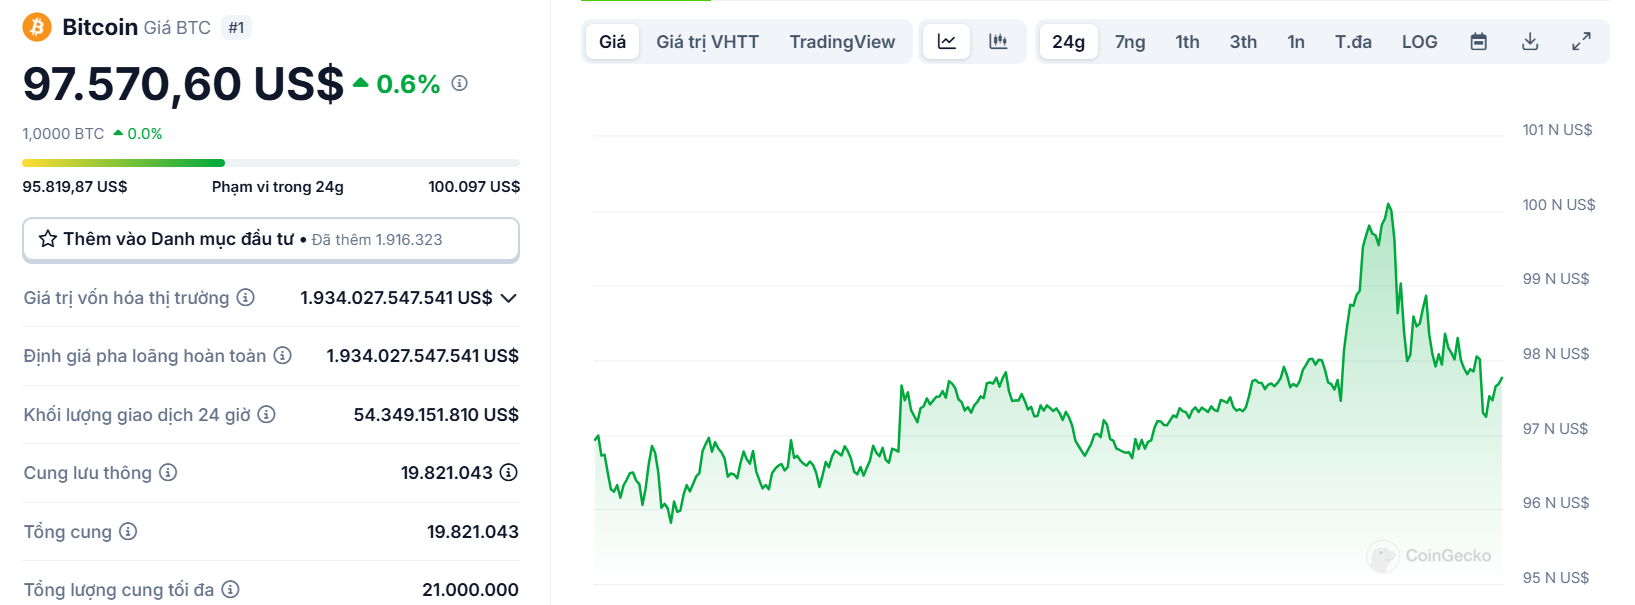Set chart range to 3th

[1243, 42]
